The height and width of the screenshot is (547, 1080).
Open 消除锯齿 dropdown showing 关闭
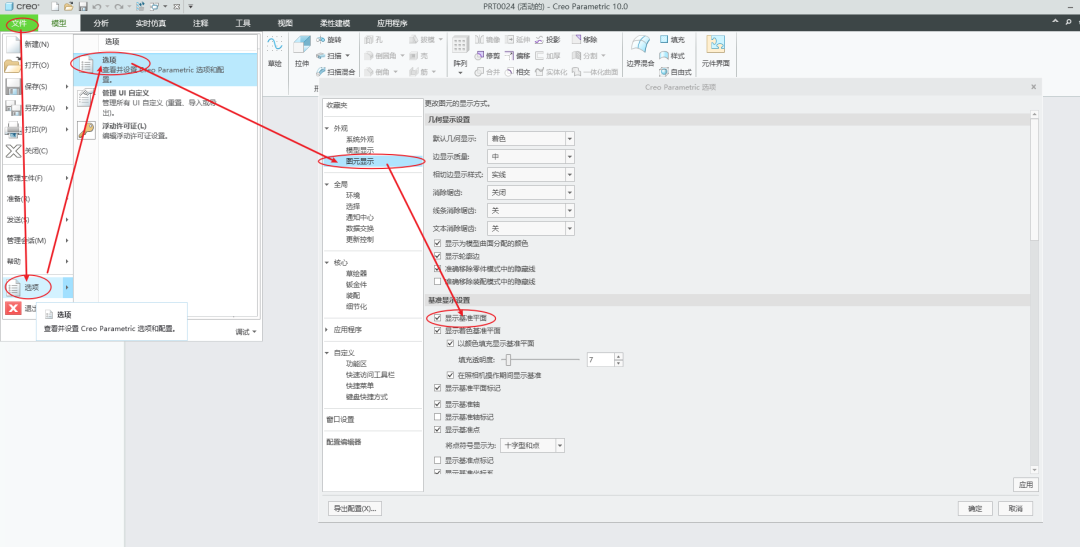(x=530, y=192)
